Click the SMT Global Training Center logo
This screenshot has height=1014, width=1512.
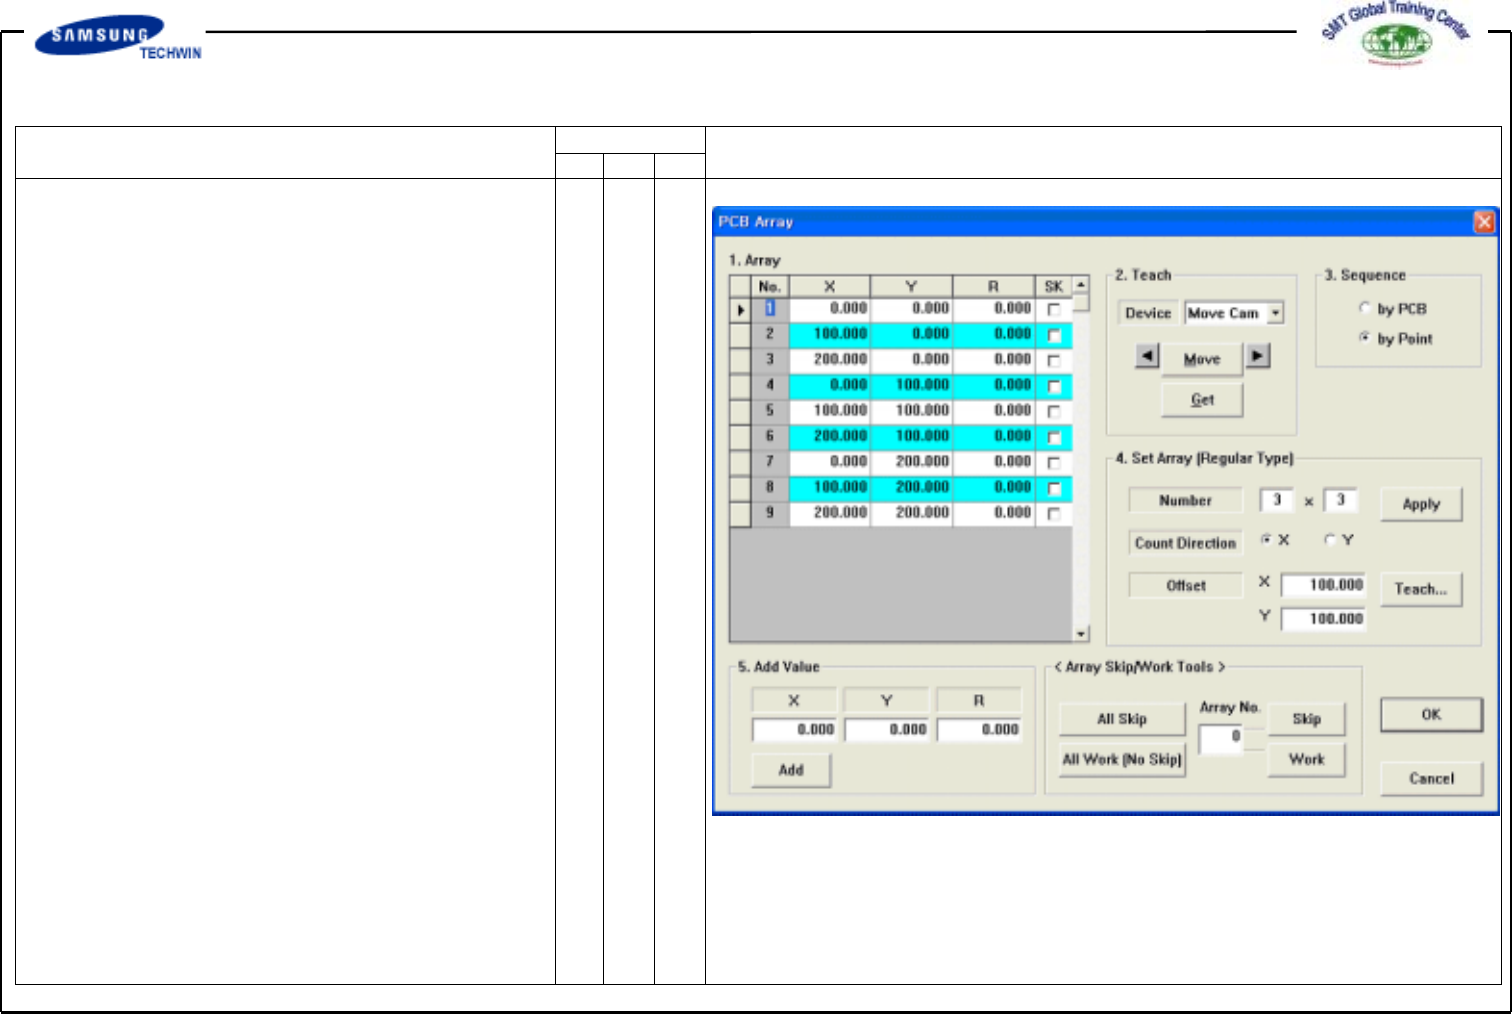1396,34
